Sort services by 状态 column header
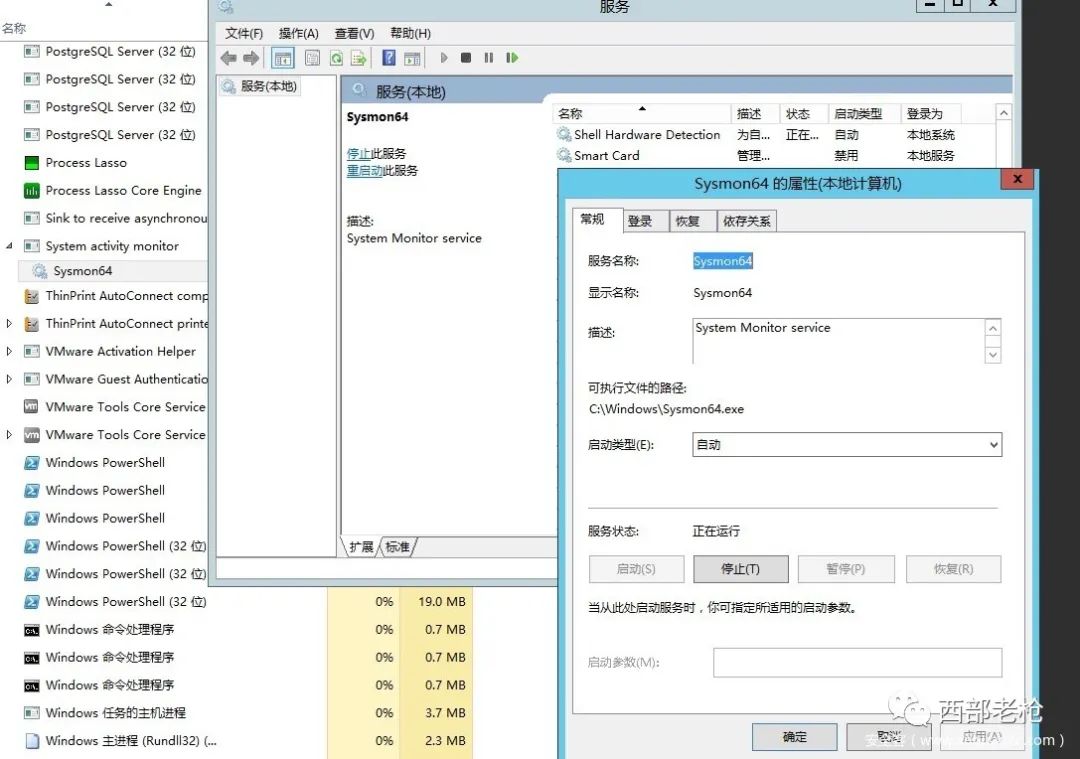The width and height of the screenshot is (1080, 759). pos(803,114)
